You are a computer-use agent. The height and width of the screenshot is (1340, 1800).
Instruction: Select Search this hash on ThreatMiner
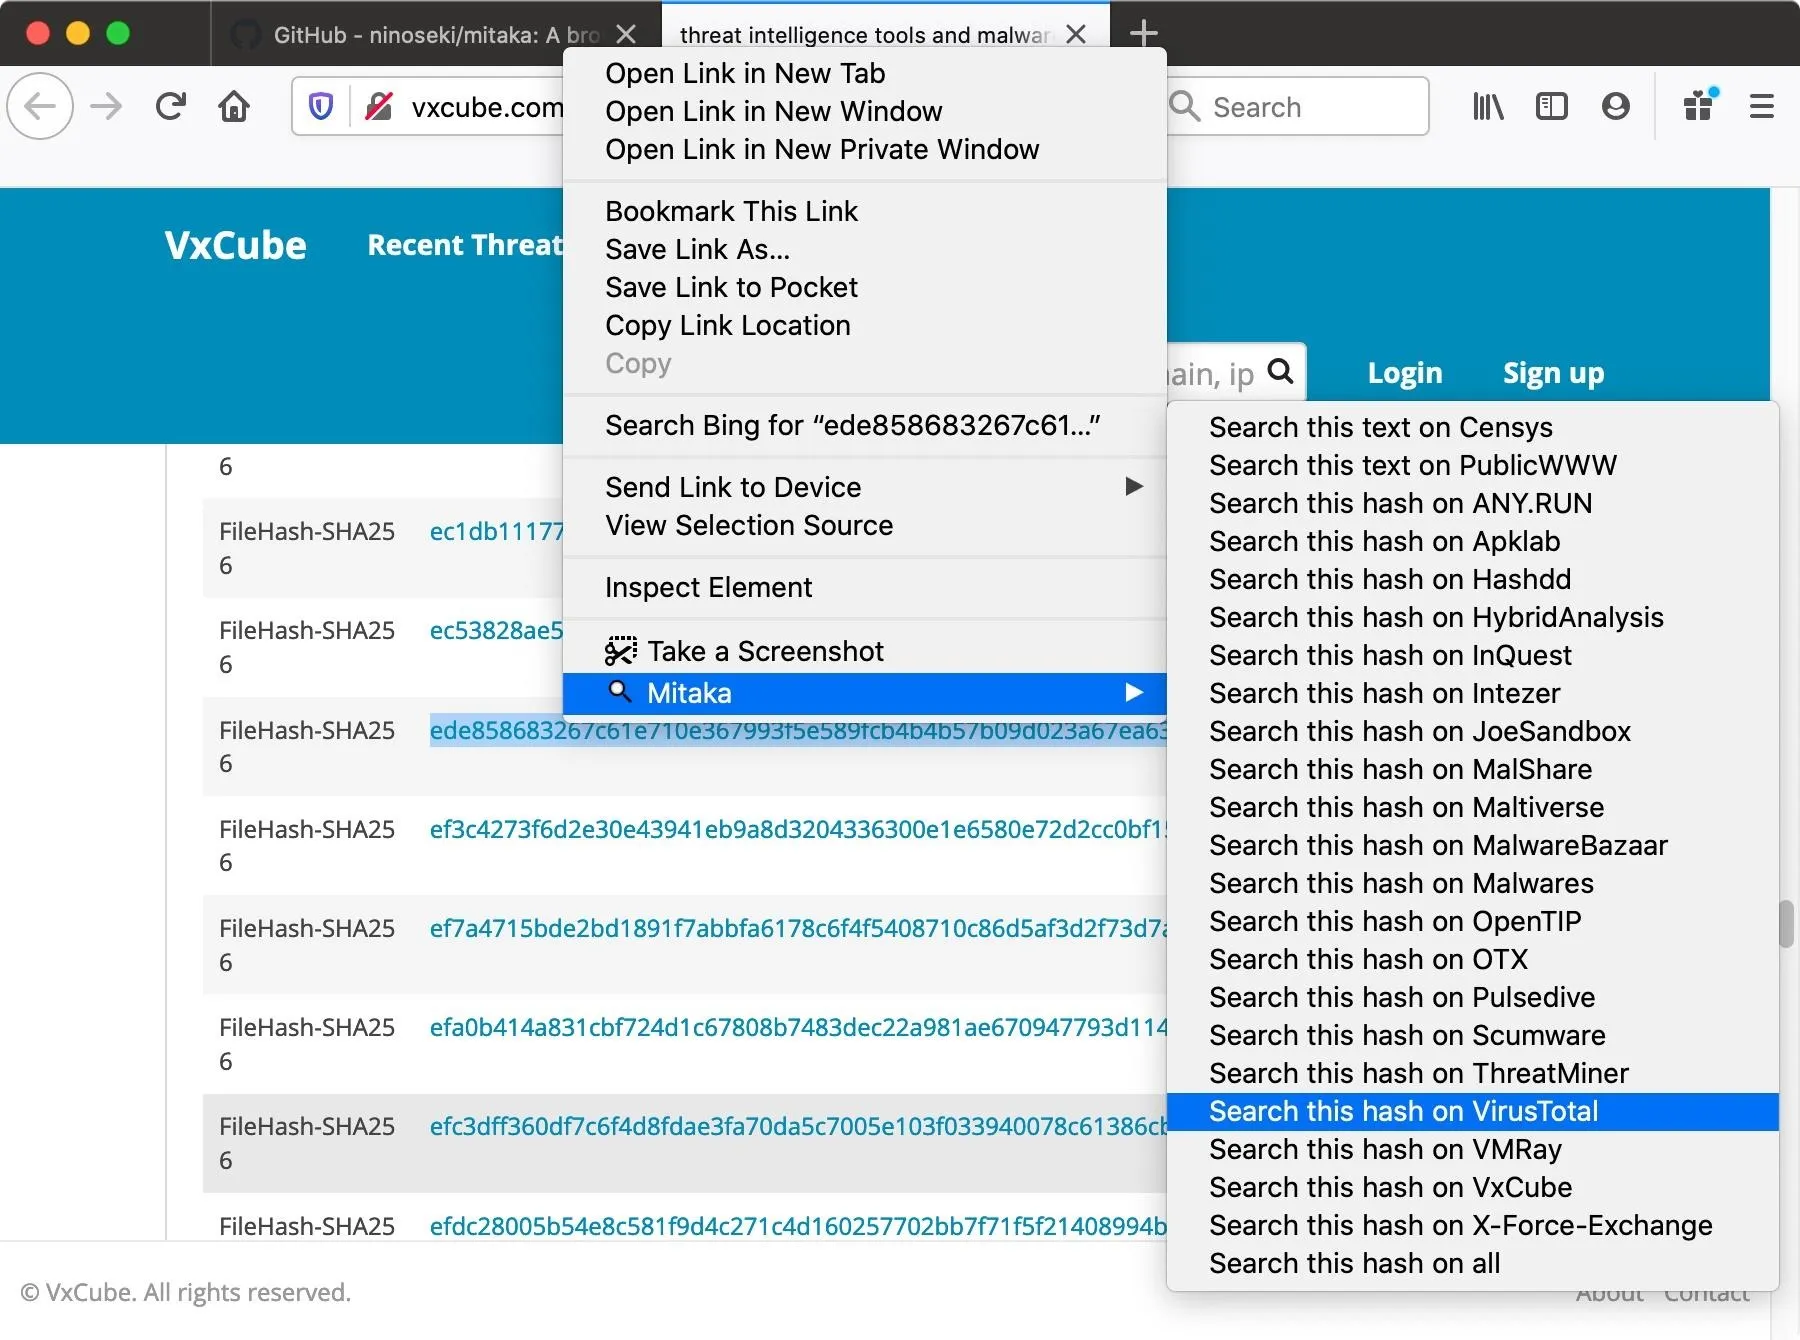point(1419,1073)
